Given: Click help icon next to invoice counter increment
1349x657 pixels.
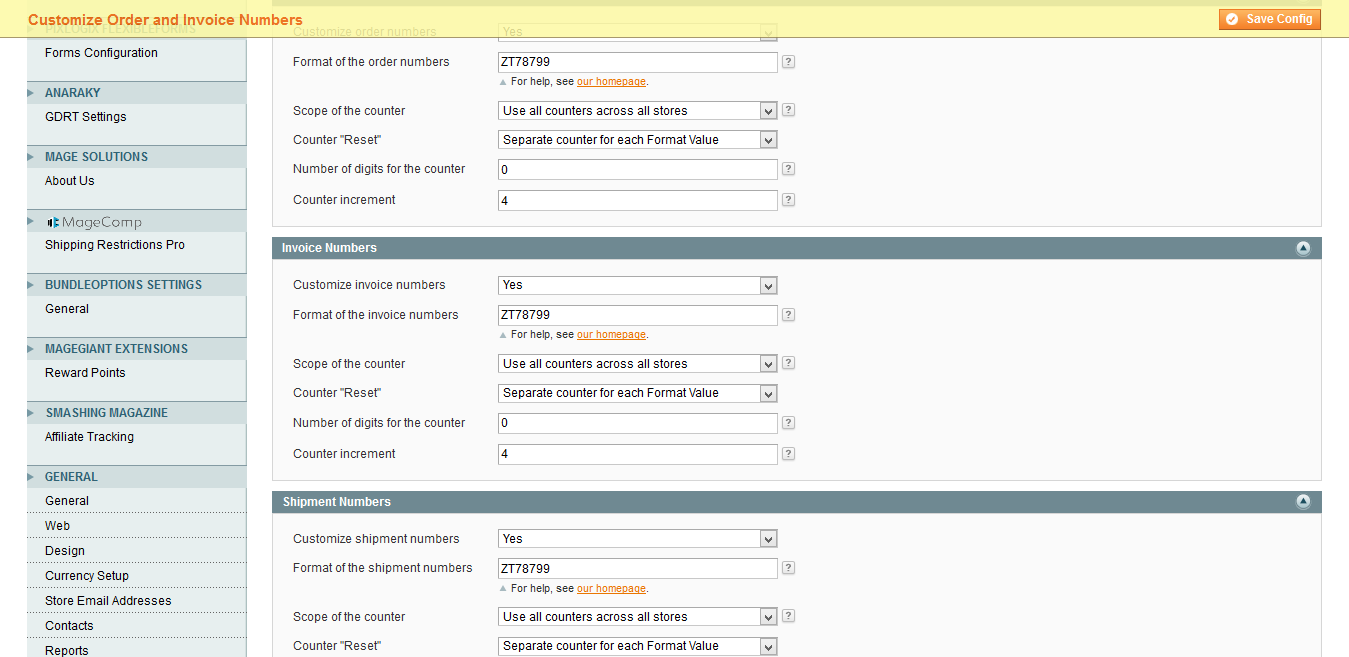Looking at the screenshot, I should click(x=788, y=454).
